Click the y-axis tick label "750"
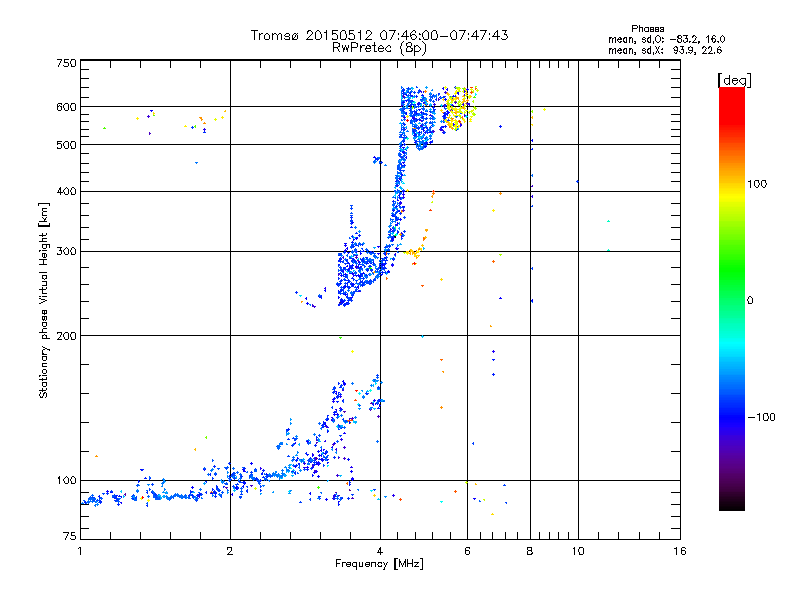Image resolution: width=800 pixels, height=600 pixels. coord(66,63)
